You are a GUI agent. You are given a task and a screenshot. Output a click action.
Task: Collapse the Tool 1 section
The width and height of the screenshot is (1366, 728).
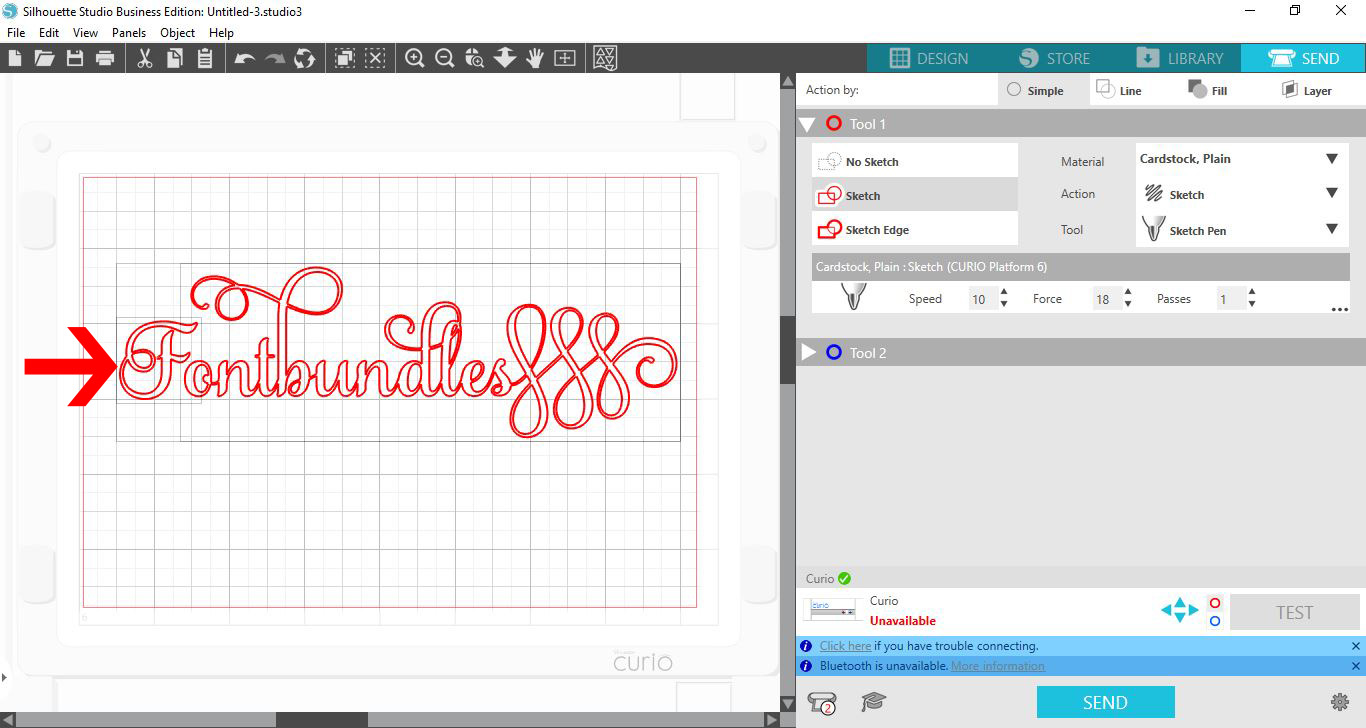tap(808, 125)
